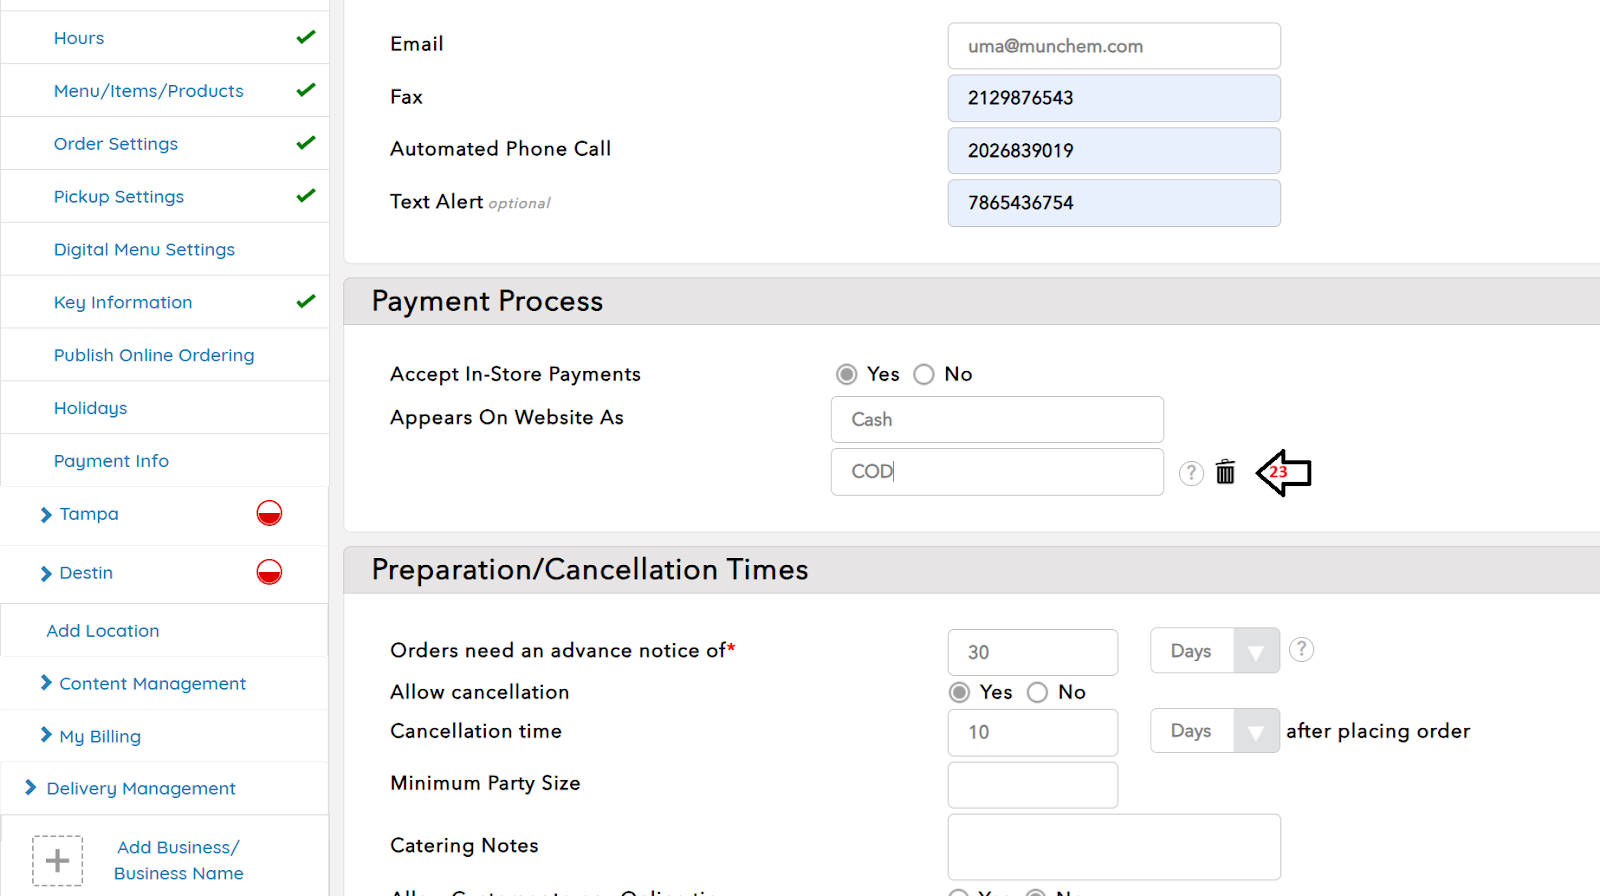Click the red status icon next to Tampa
Viewport: 1600px width, 896px height.
click(x=269, y=514)
